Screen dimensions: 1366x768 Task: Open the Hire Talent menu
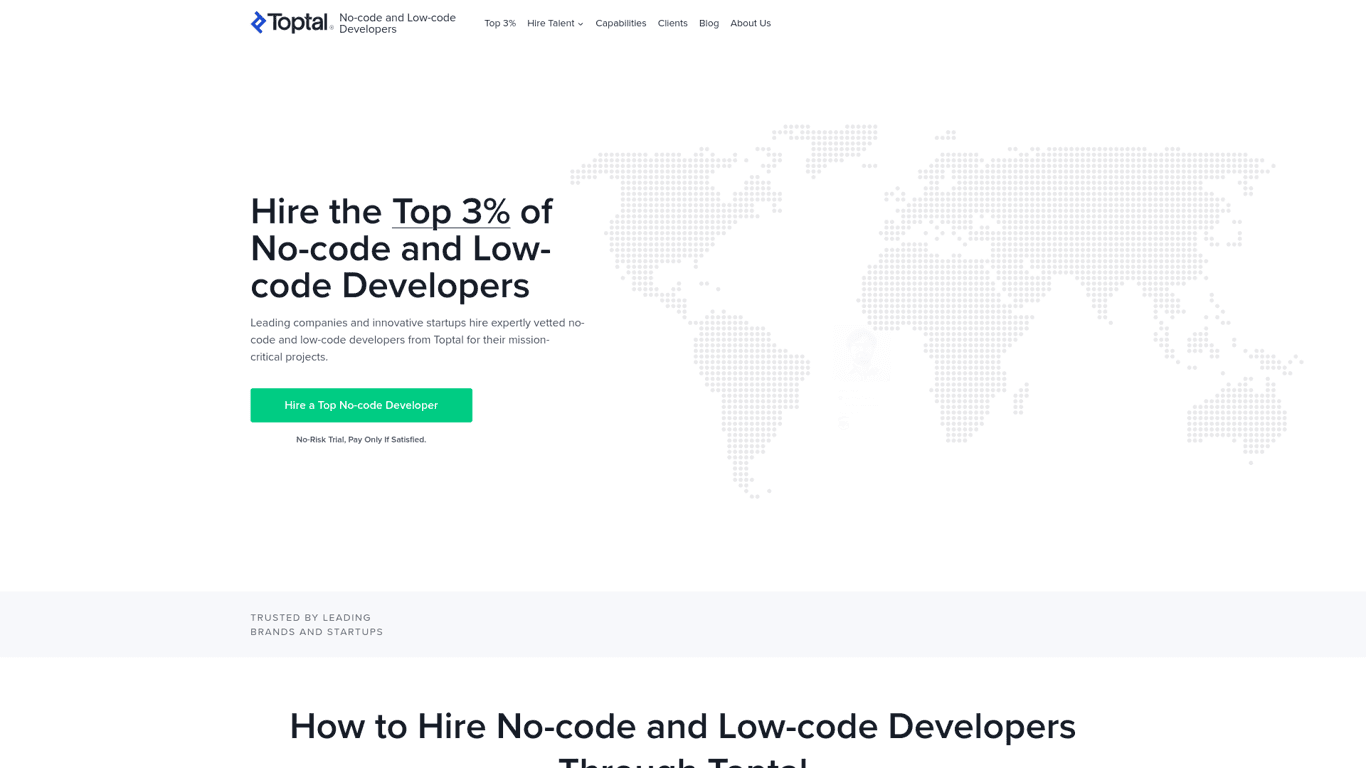pyautogui.click(x=551, y=23)
